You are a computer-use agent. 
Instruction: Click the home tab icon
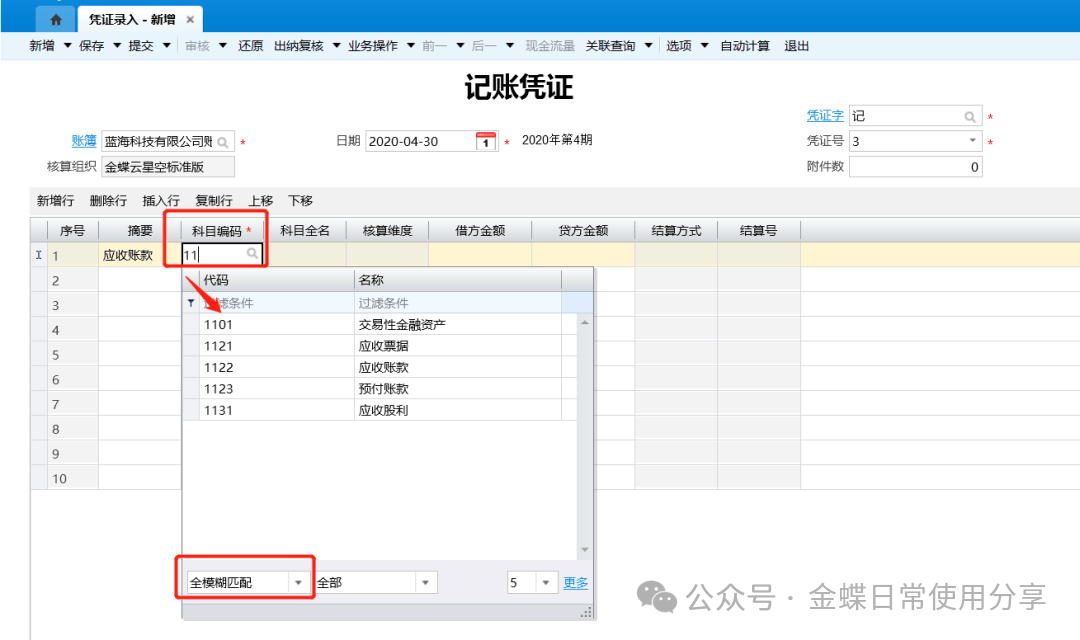[56, 19]
